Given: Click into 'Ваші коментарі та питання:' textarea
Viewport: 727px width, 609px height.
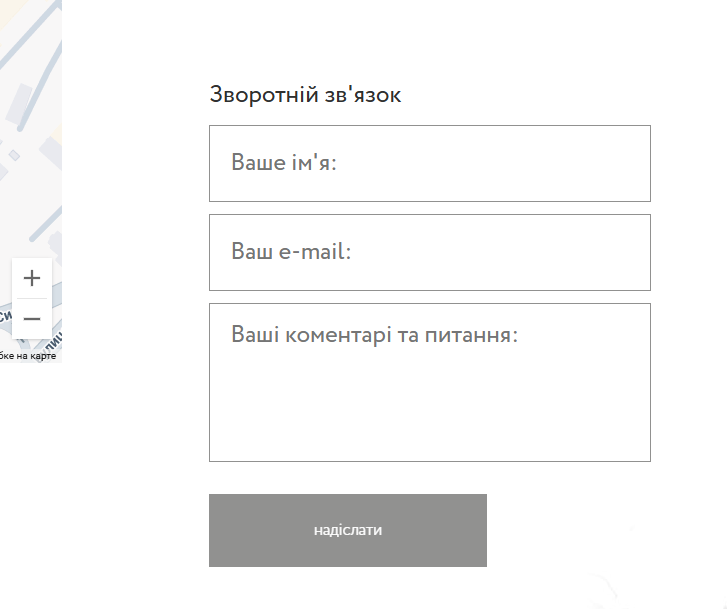Looking at the screenshot, I should [430, 382].
